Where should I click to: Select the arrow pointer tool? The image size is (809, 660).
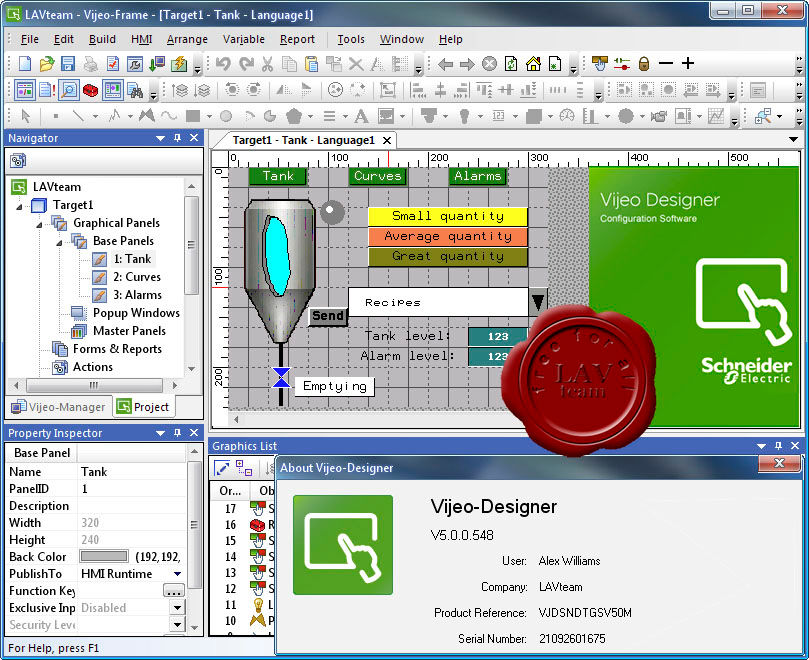[26, 116]
